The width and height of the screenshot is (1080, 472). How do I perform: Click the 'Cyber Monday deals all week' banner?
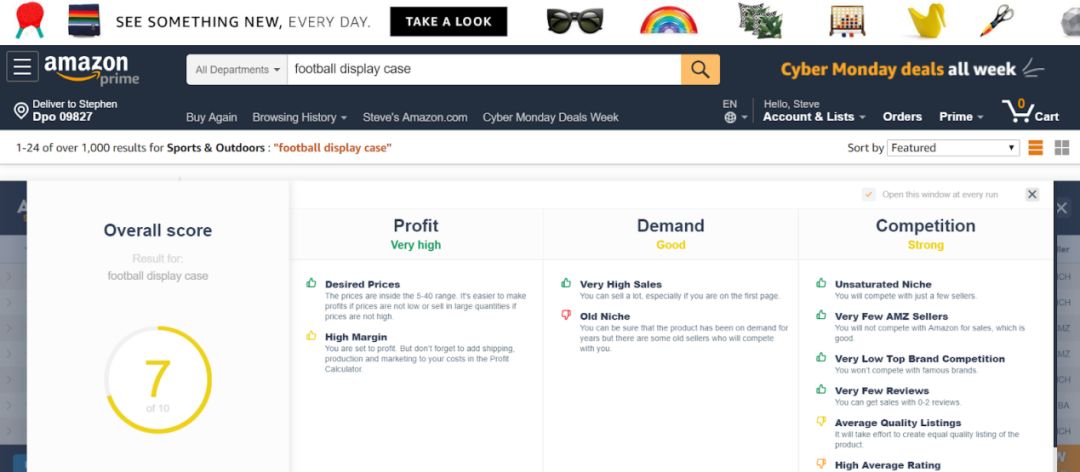[913, 69]
